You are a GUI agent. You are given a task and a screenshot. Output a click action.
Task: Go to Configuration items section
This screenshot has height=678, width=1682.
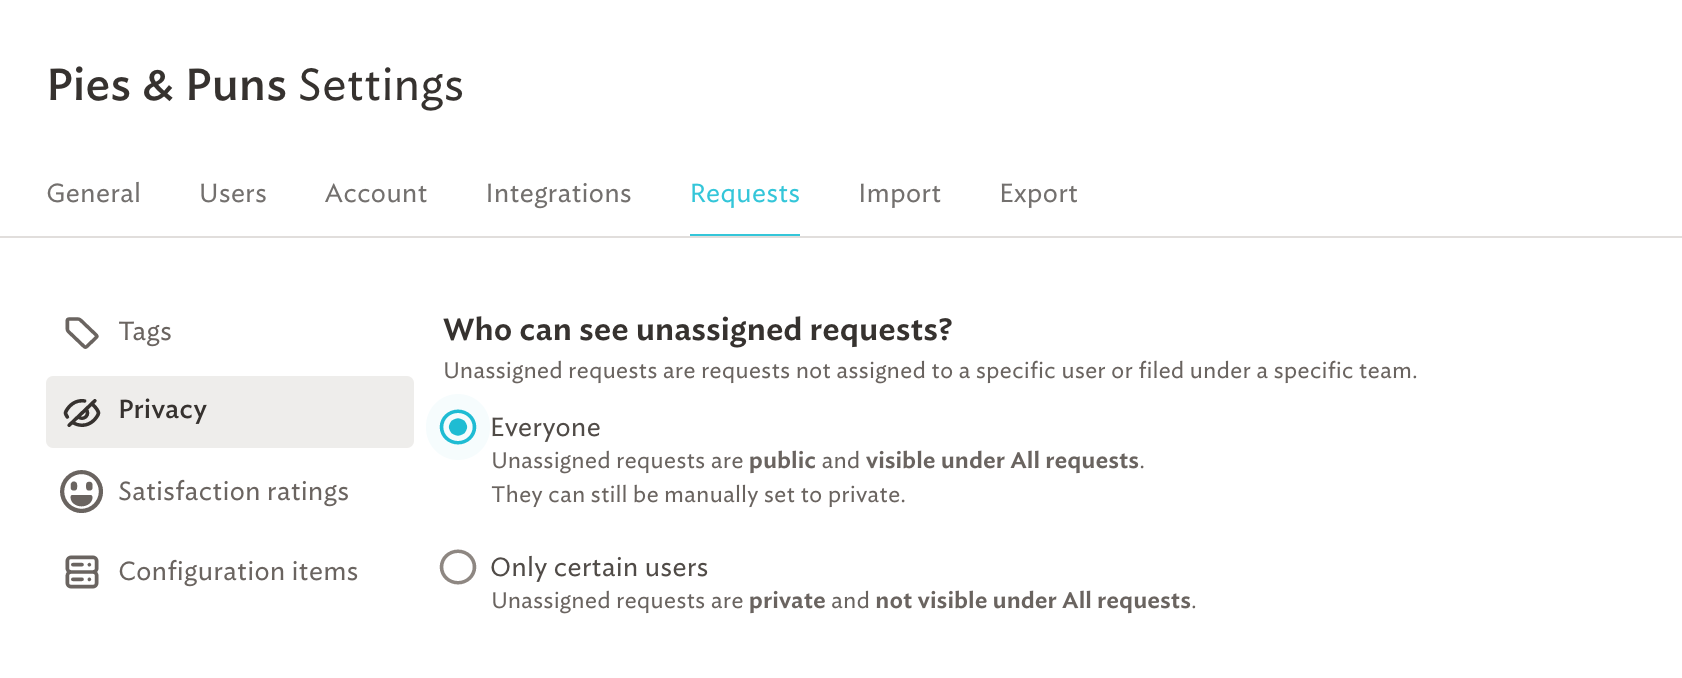point(230,572)
